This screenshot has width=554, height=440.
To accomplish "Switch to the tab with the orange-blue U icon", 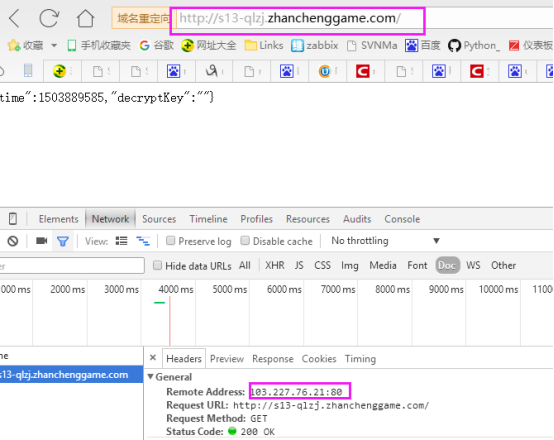I will point(328,71).
